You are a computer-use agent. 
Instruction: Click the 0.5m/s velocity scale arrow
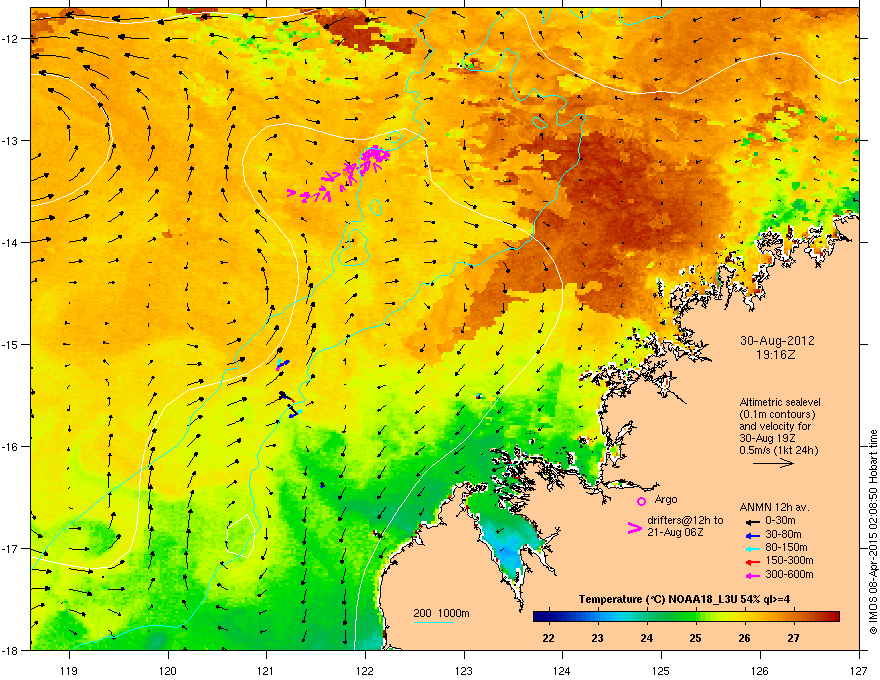pyautogui.click(x=773, y=463)
